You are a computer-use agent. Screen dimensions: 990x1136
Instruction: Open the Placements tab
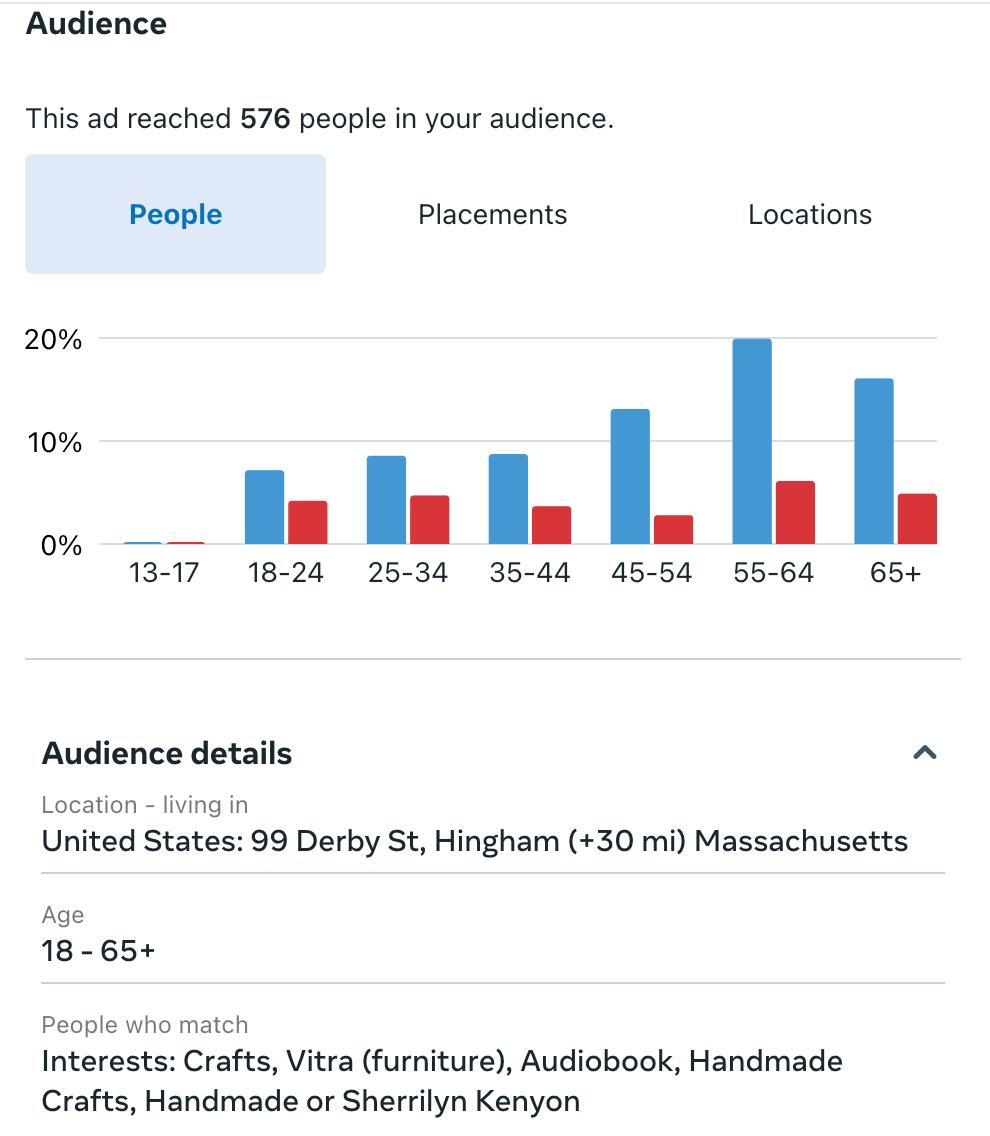point(492,214)
